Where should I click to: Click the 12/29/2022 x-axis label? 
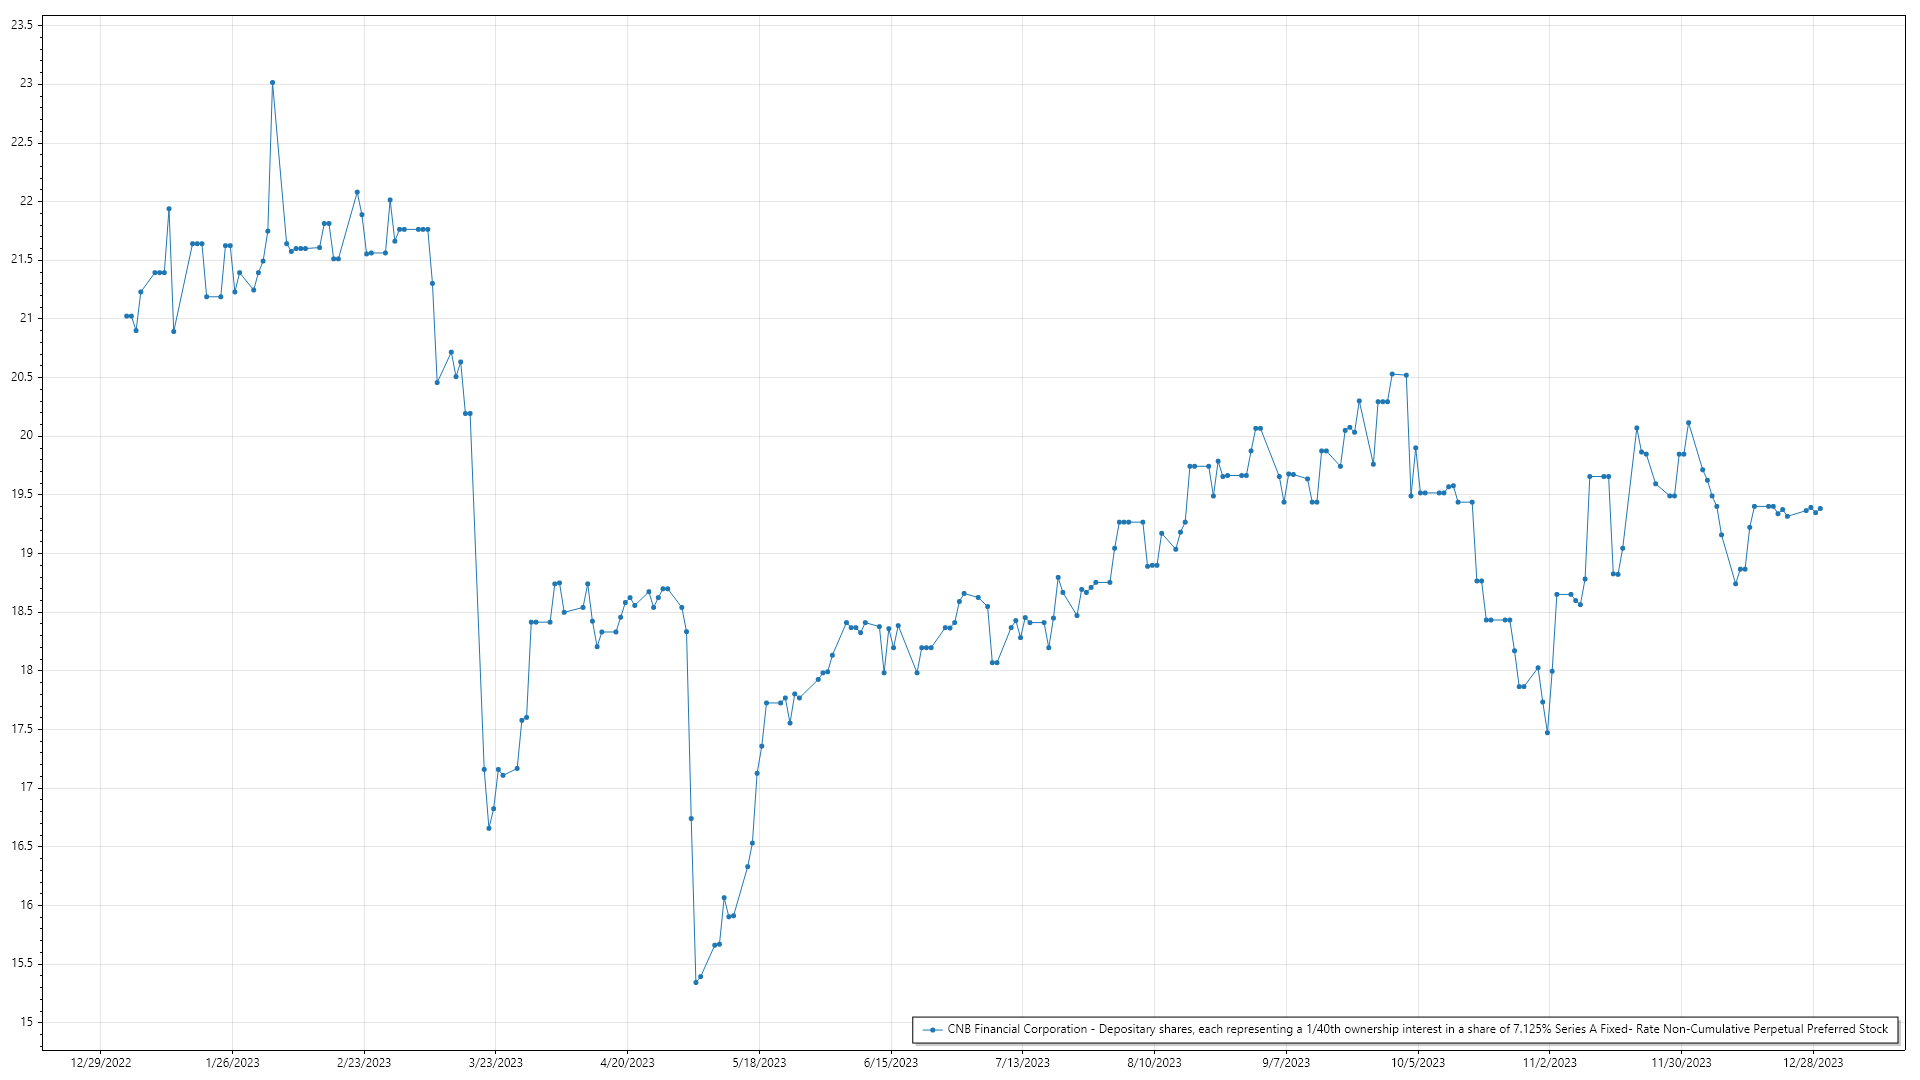pyautogui.click(x=101, y=1063)
